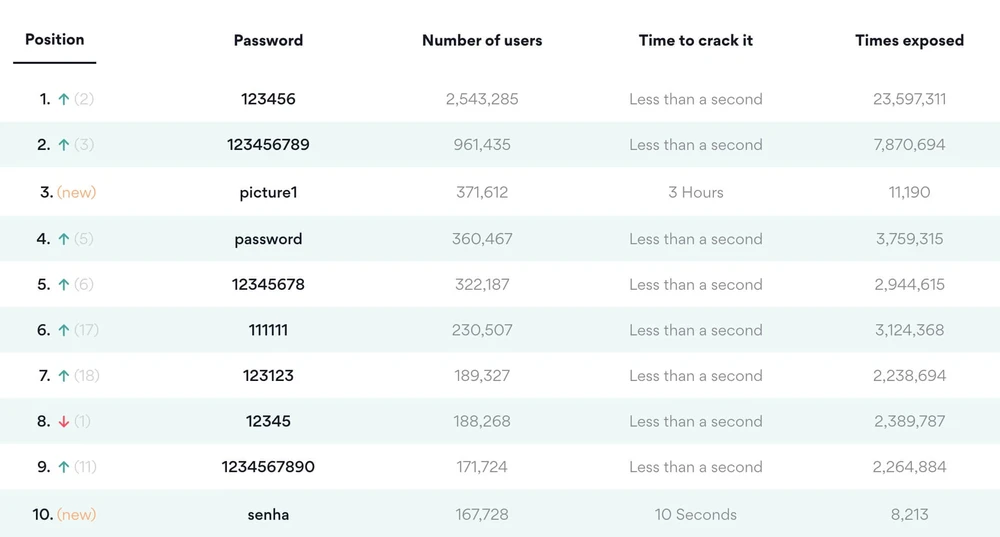The image size is (1000, 537).
Task: Click the senha password entry
Action: click(268, 514)
